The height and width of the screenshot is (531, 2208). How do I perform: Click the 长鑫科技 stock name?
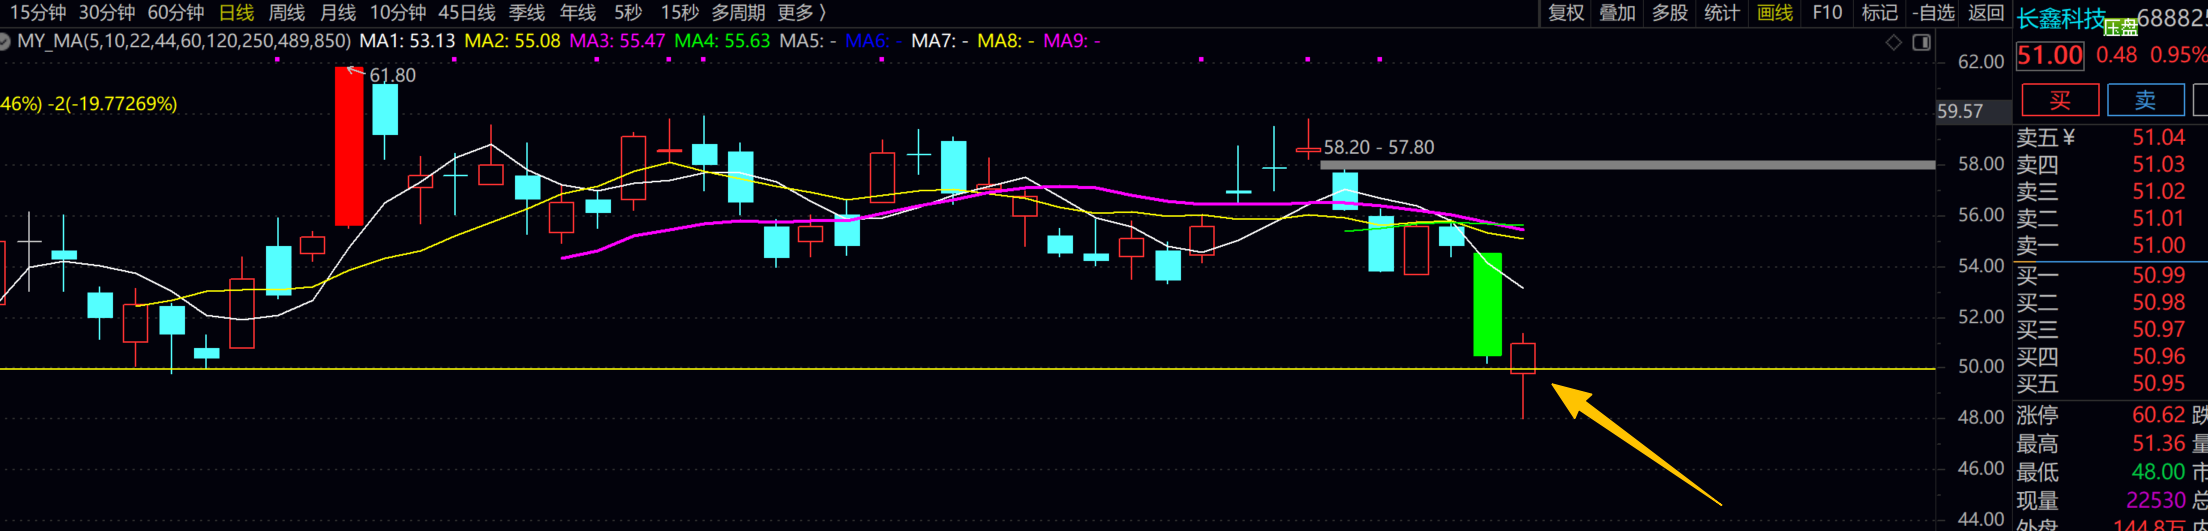(x=2059, y=19)
